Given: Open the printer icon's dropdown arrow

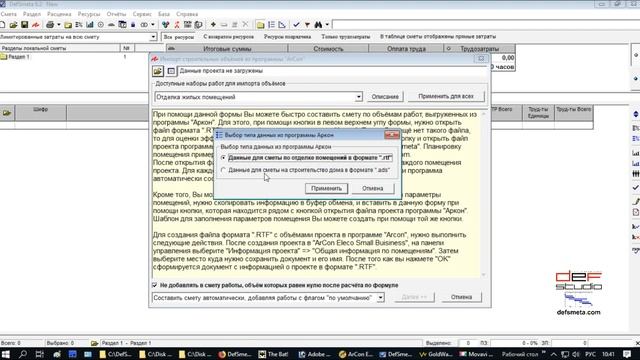Looking at the screenshot, I should coord(59,25).
